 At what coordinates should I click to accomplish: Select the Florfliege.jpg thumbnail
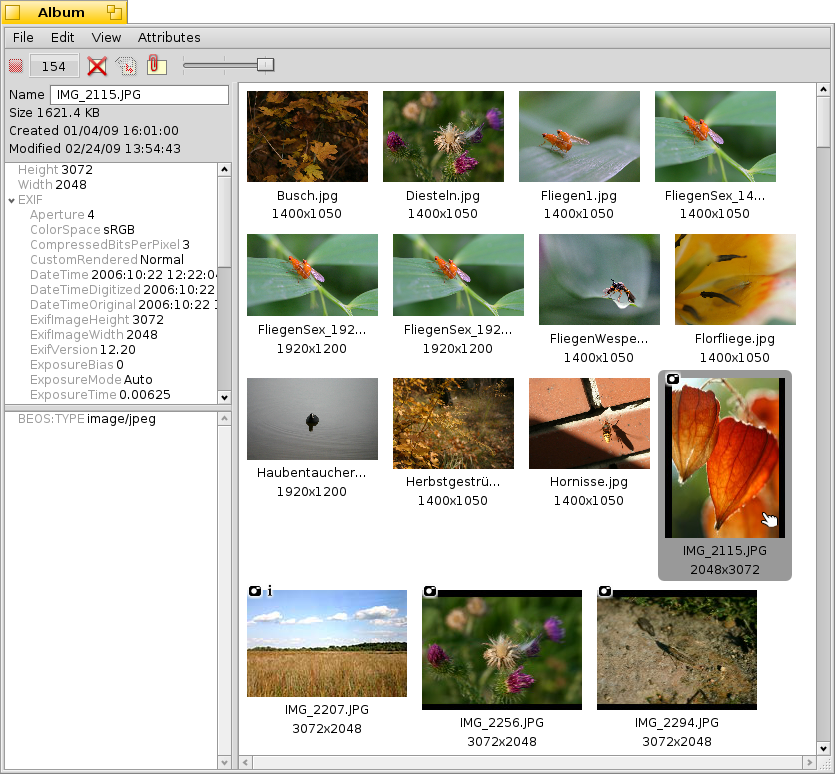735,280
